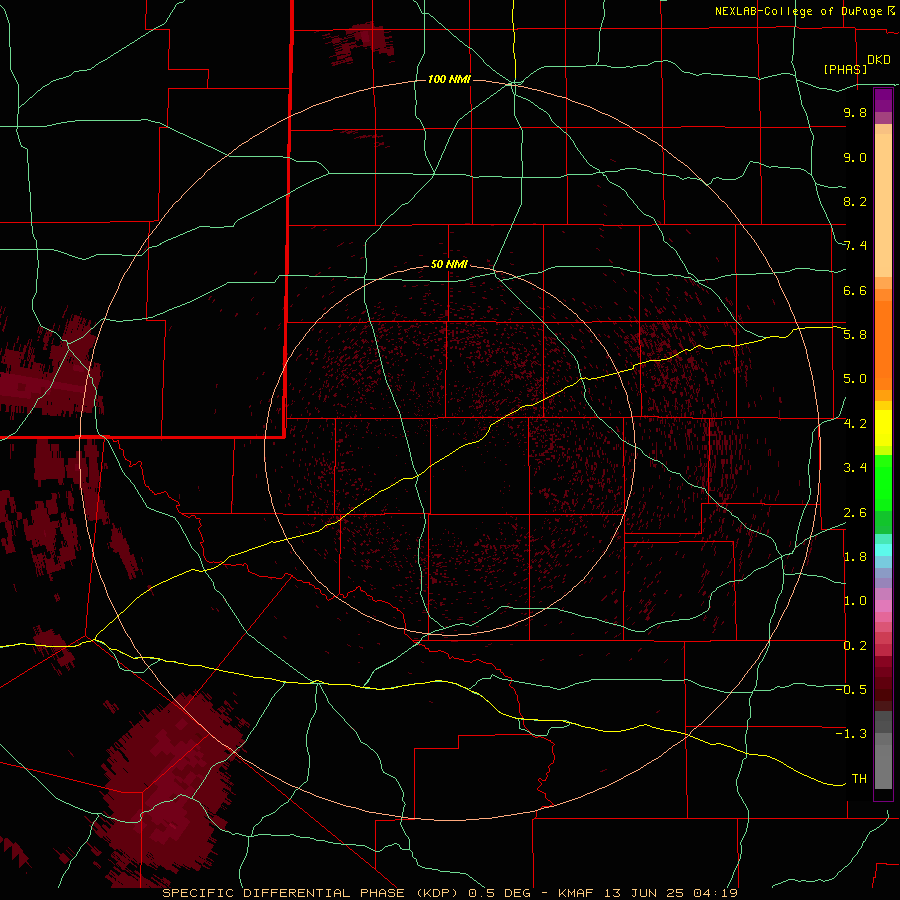Viewport: 900px width, 900px height.
Task: Select the 9.8 value on the color scale
Action: tap(855, 112)
